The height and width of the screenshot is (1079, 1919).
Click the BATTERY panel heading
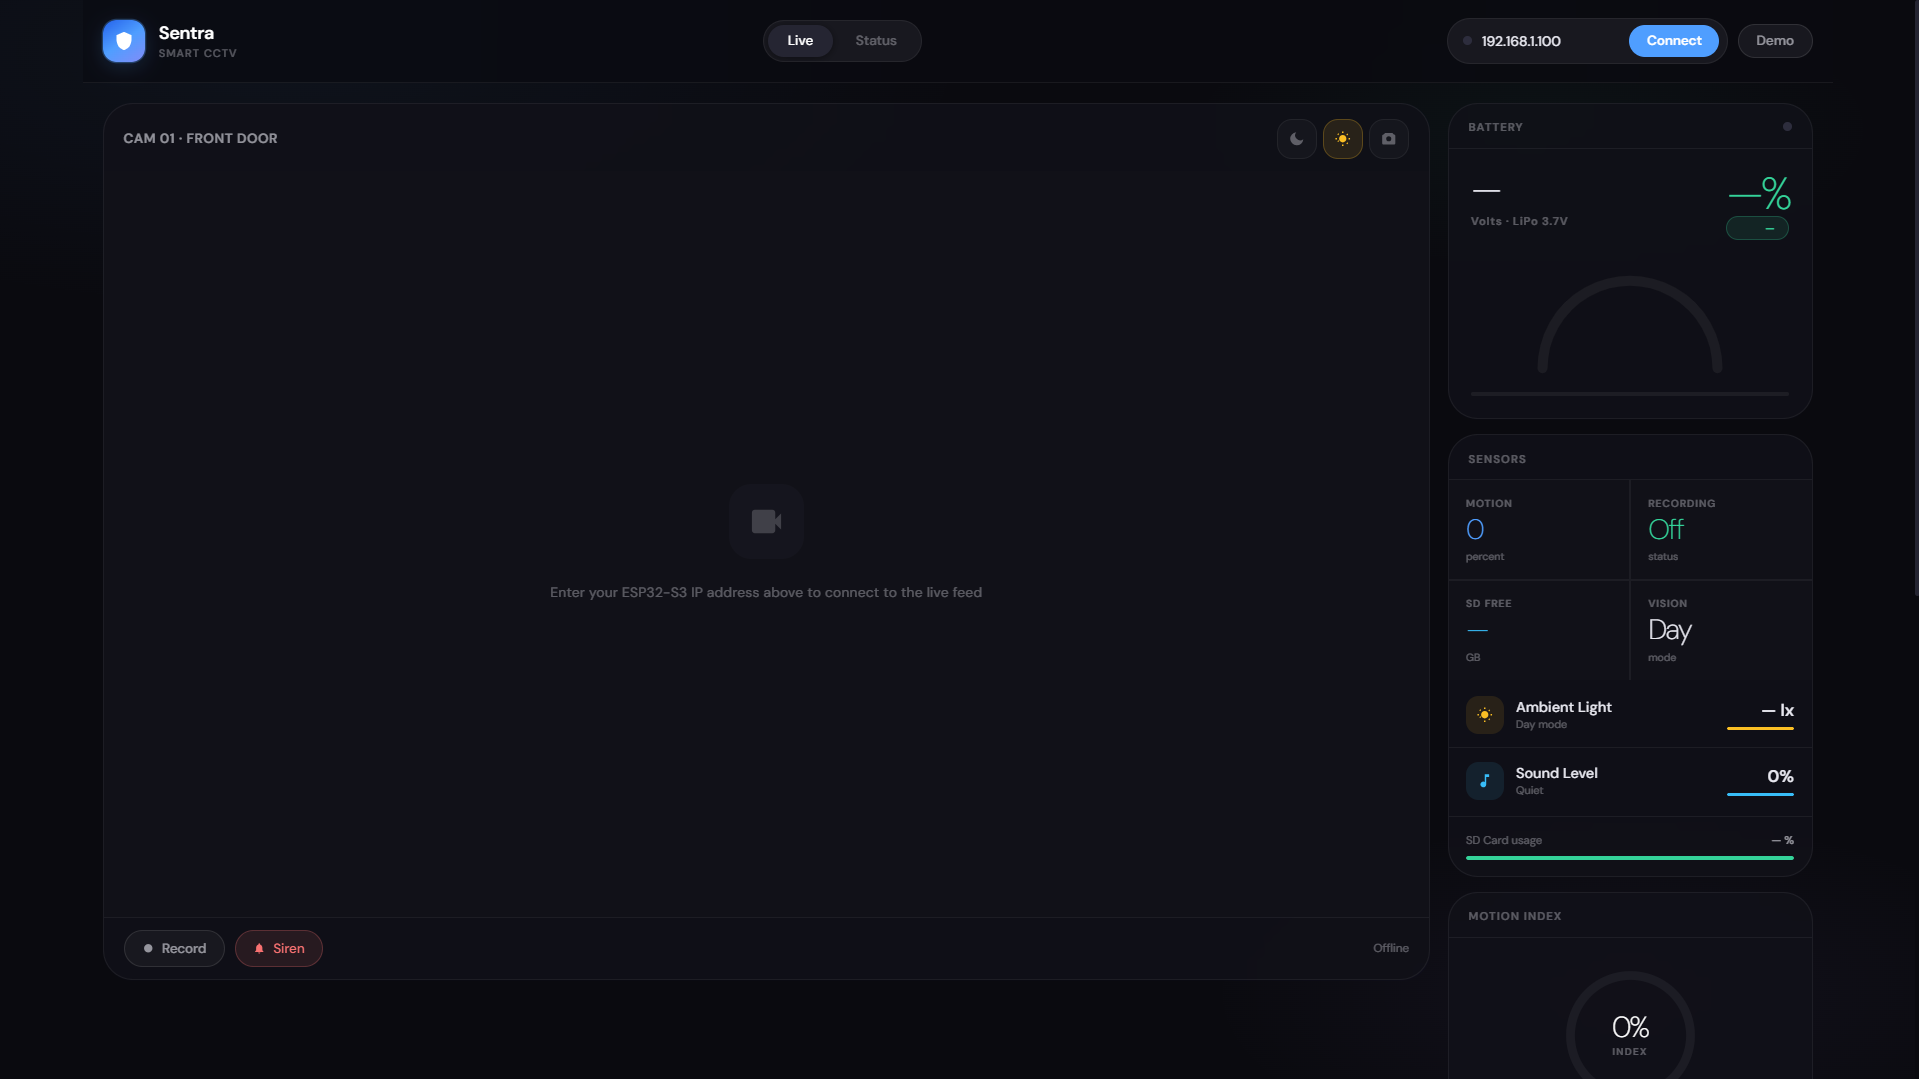[1495, 128]
